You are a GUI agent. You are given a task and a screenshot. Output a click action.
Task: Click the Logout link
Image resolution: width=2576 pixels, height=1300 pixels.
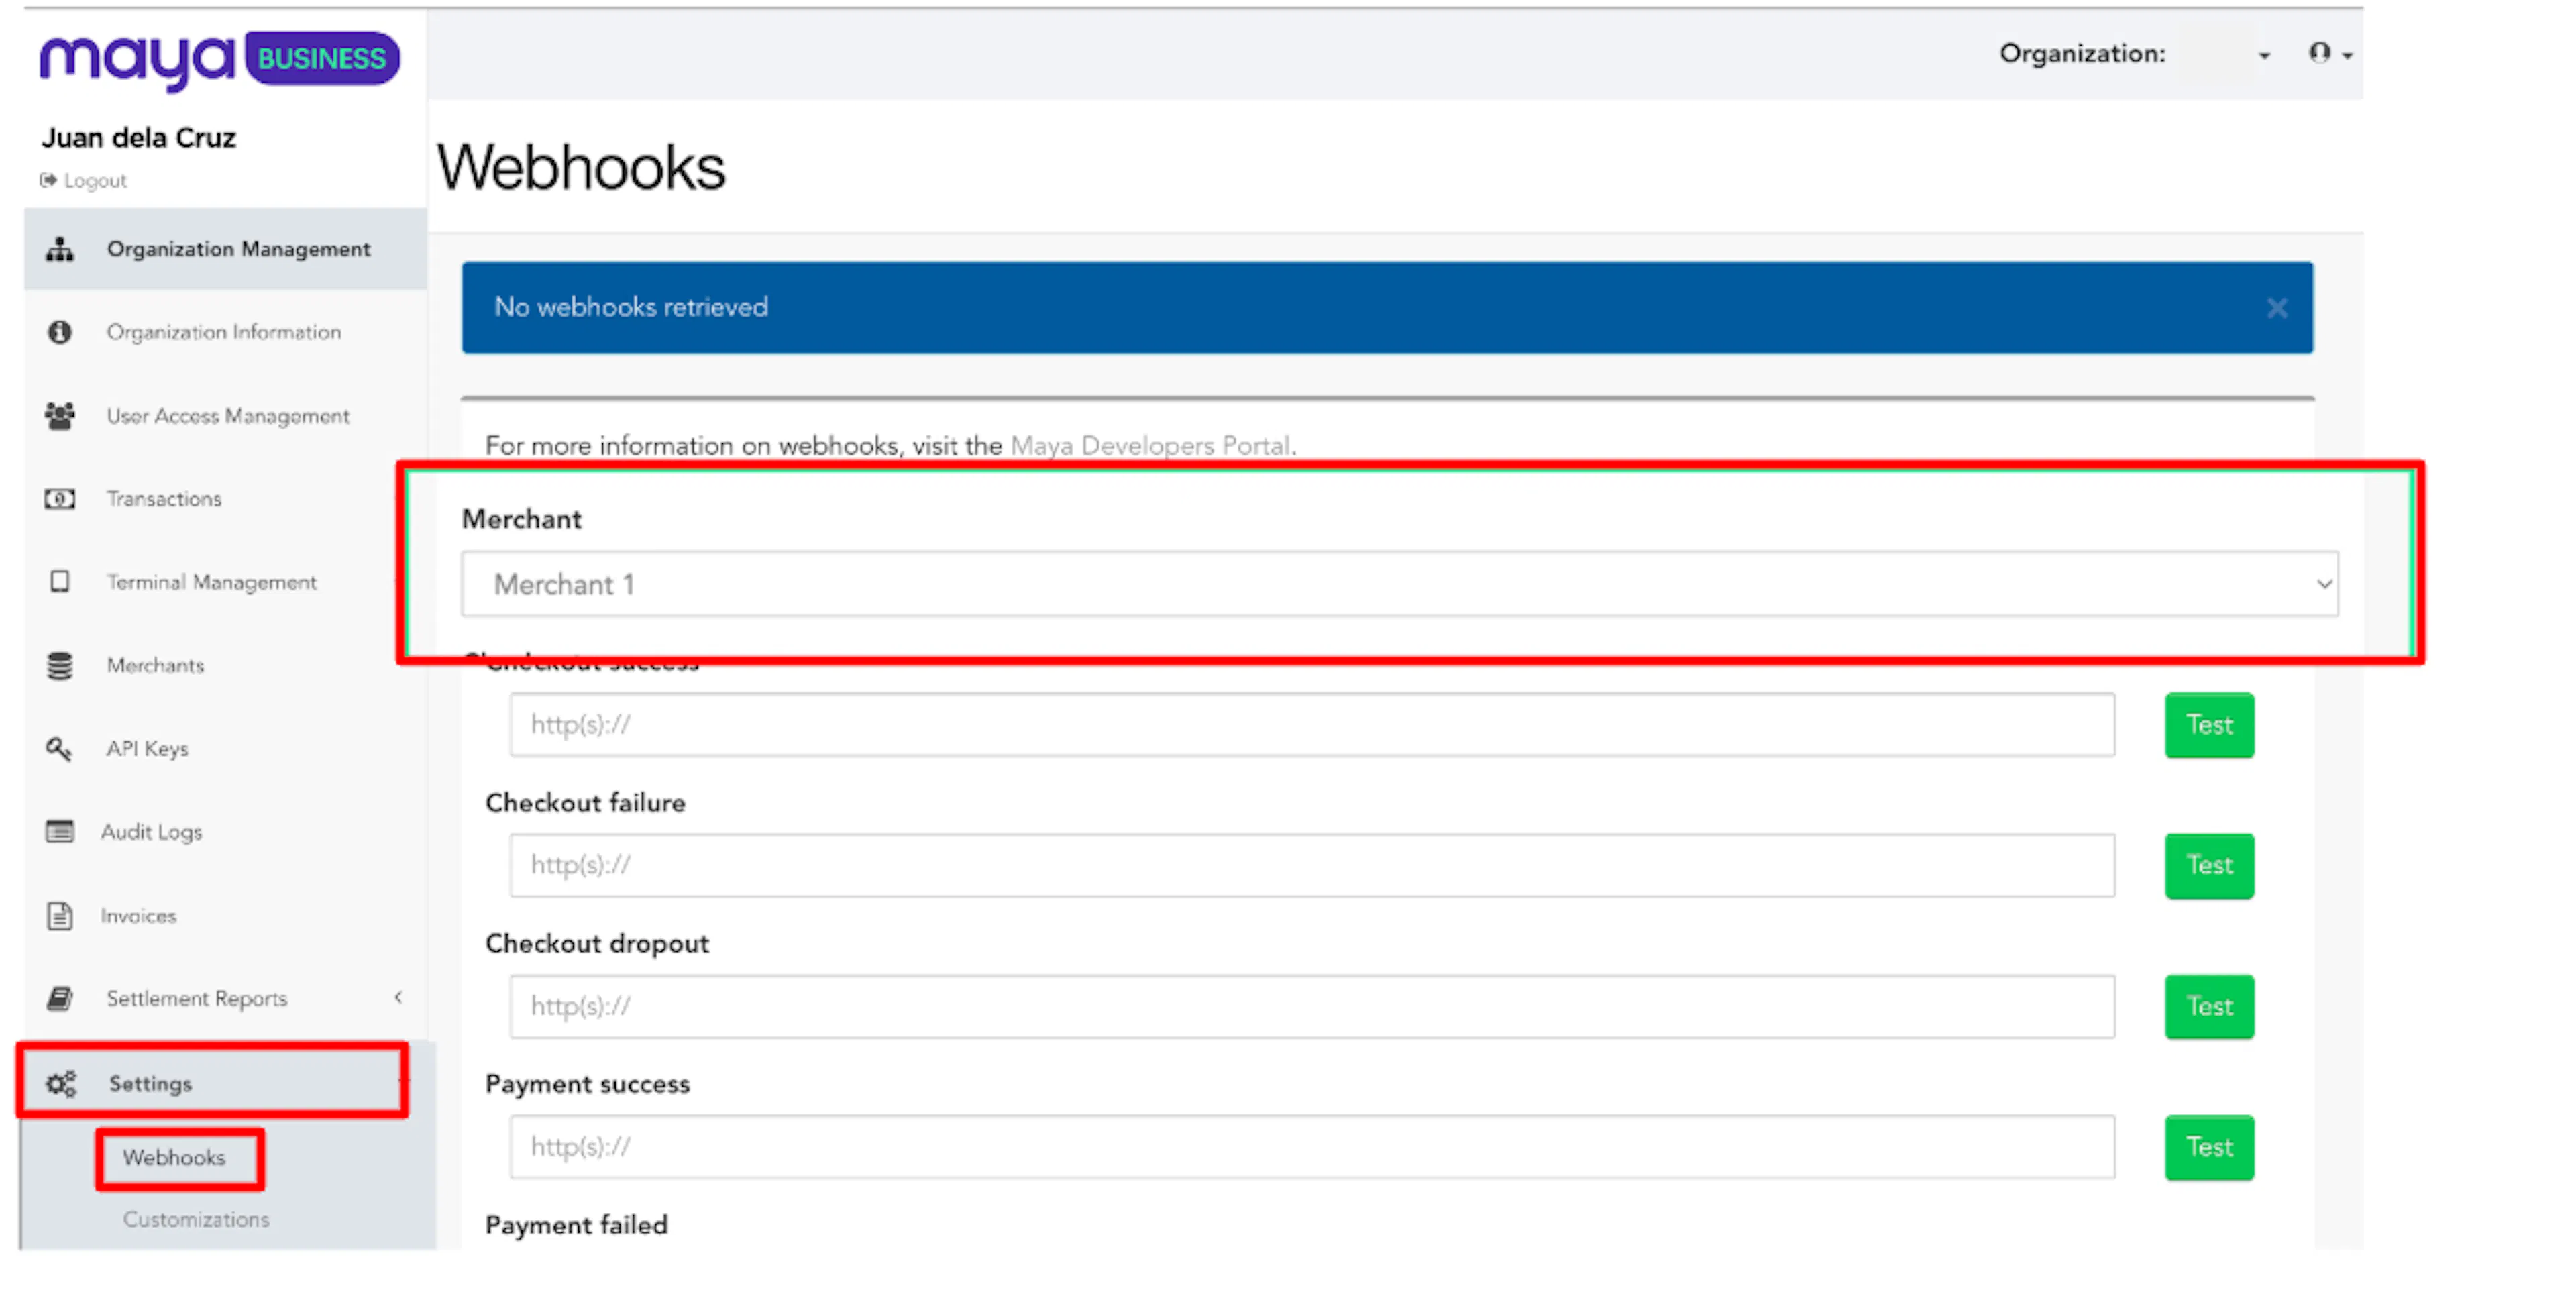tap(84, 181)
